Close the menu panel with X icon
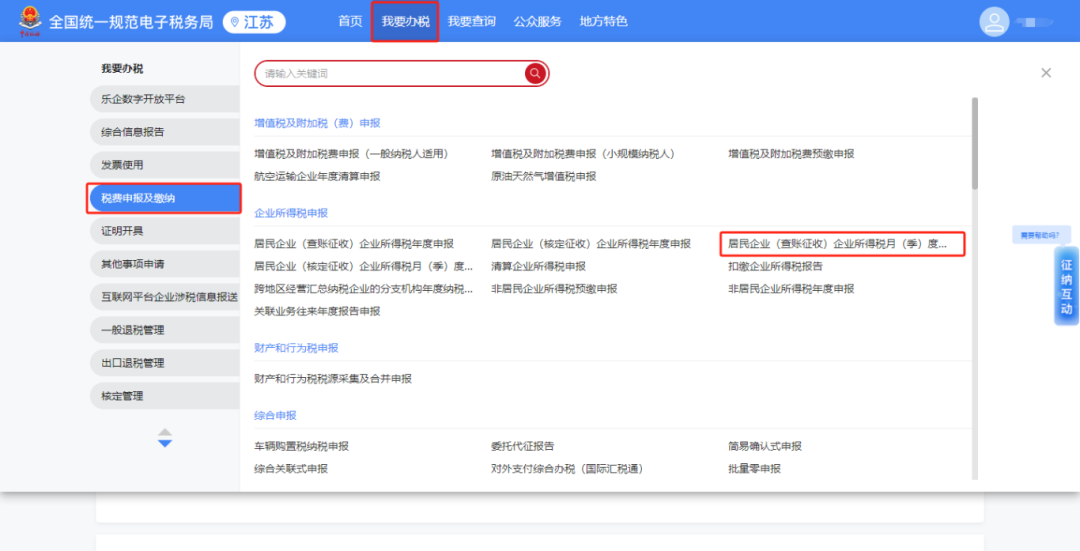This screenshot has height=551, width=1080. [1046, 73]
